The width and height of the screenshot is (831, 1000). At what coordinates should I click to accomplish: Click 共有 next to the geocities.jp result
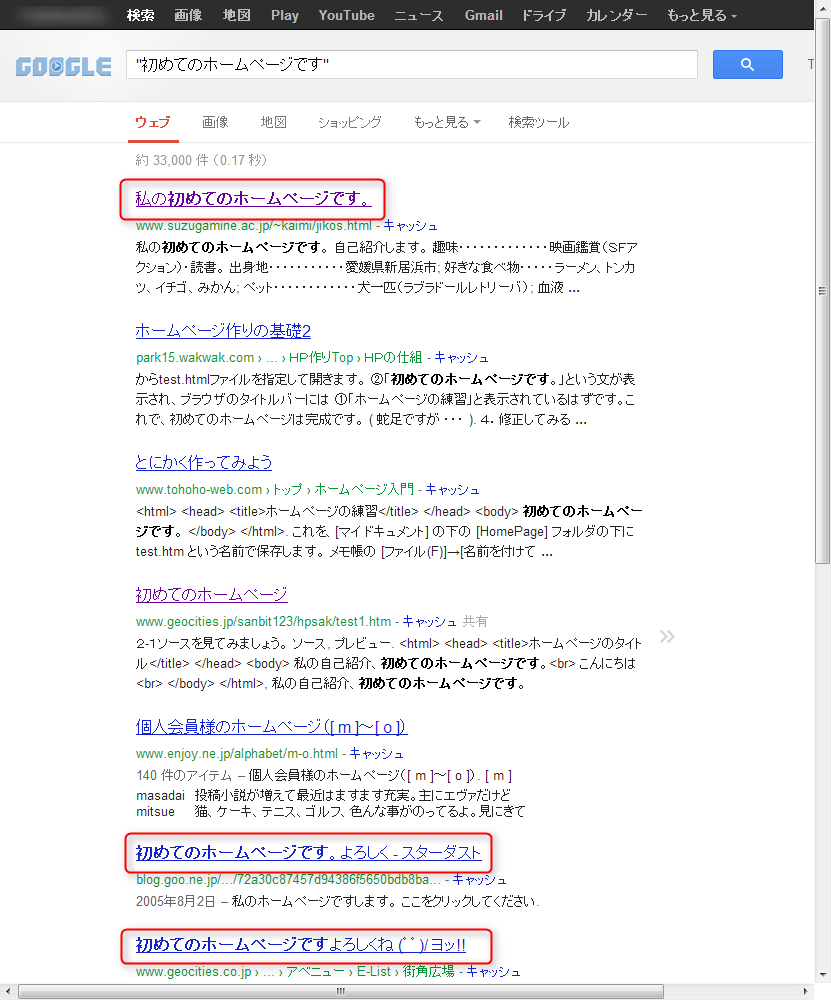475,622
